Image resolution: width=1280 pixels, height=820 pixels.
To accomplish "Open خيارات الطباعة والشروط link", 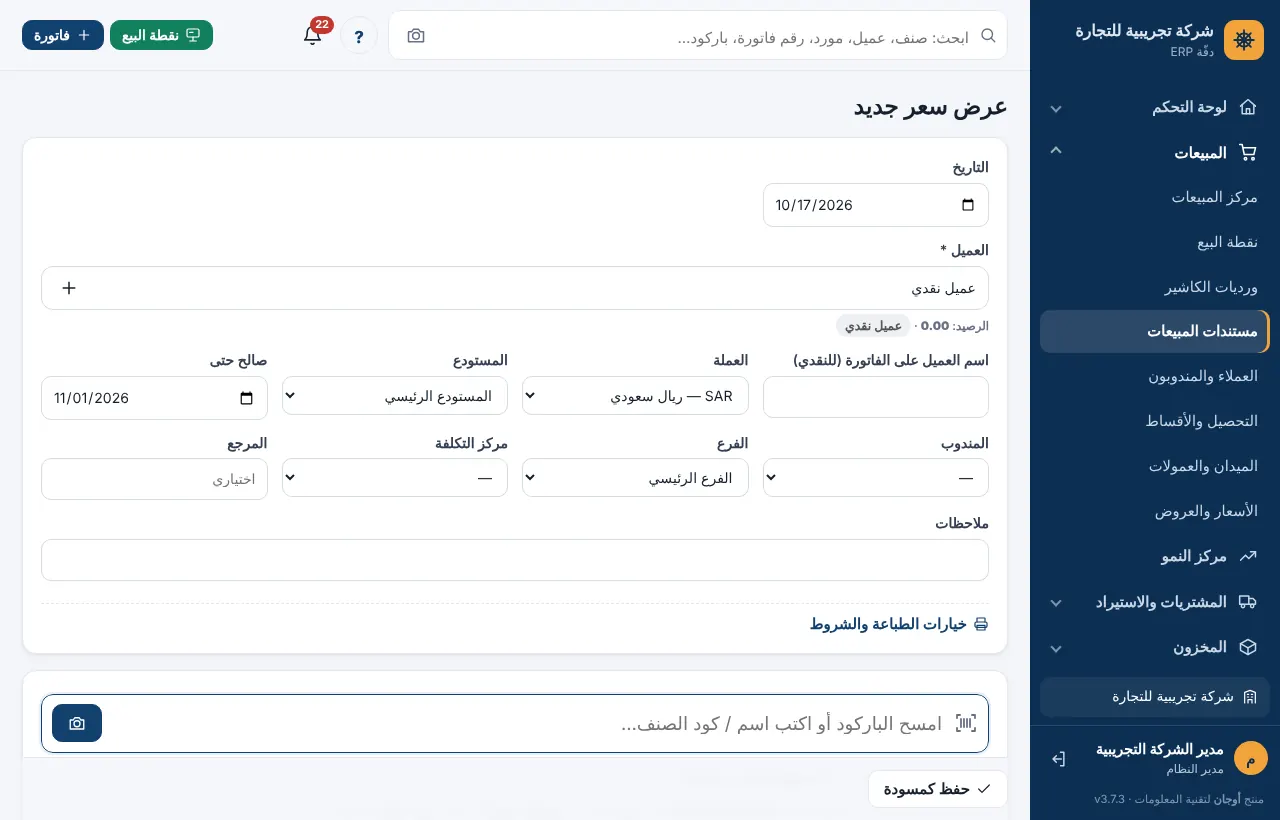I will pos(899,624).
